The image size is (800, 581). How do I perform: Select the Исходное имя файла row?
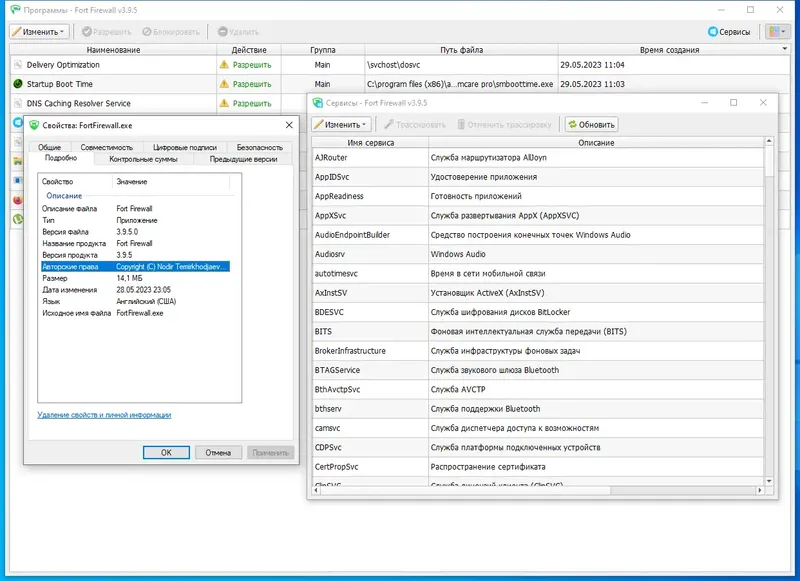pyautogui.click(x=135, y=313)
